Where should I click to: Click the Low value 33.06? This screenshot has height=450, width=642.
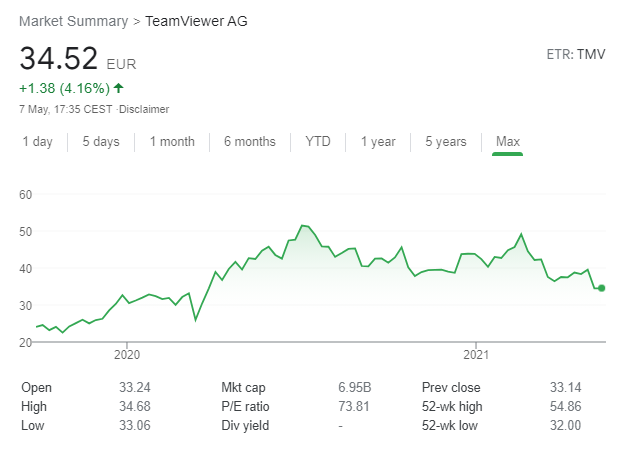(x=135, y=425)
